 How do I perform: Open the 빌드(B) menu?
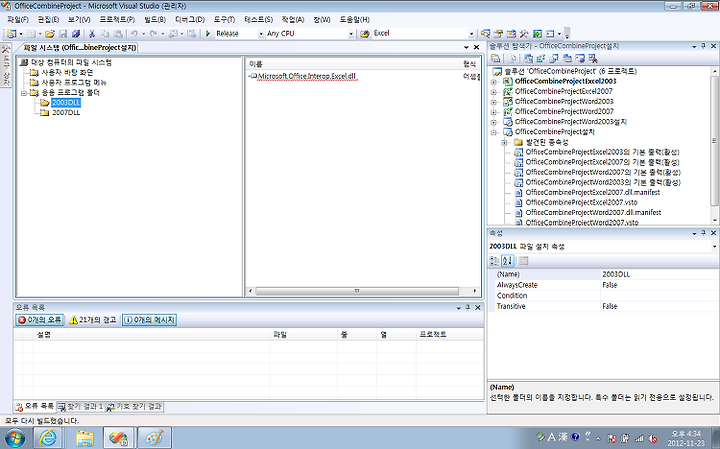click(155, 19)
